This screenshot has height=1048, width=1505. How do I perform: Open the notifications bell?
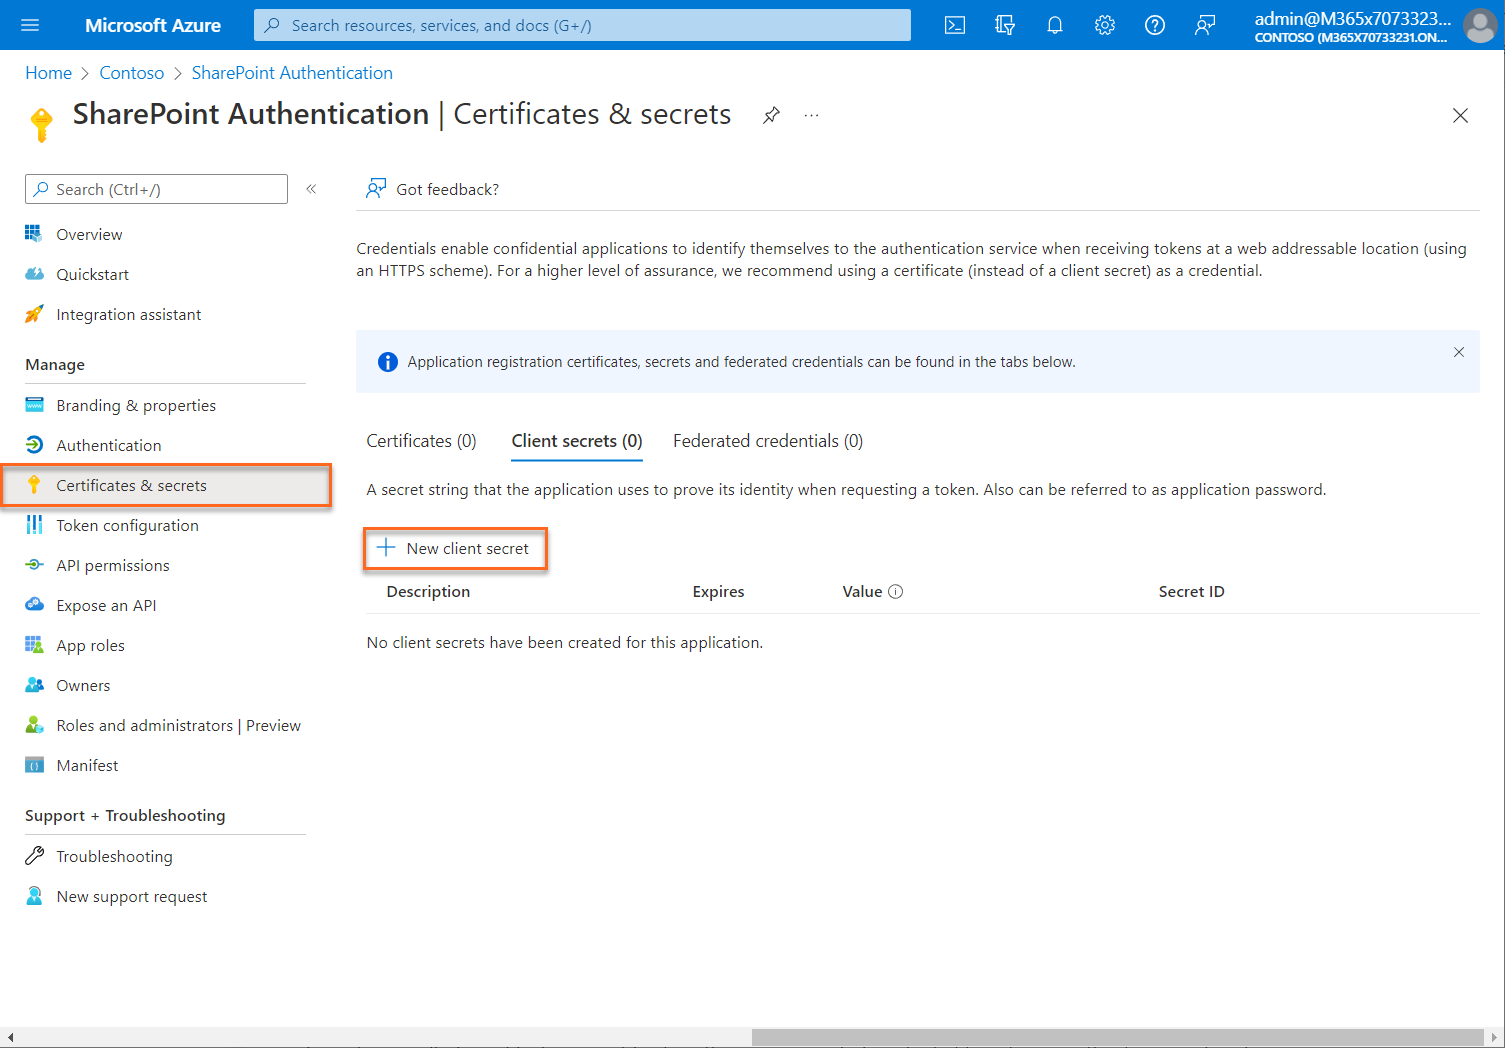click(1054, 25)
